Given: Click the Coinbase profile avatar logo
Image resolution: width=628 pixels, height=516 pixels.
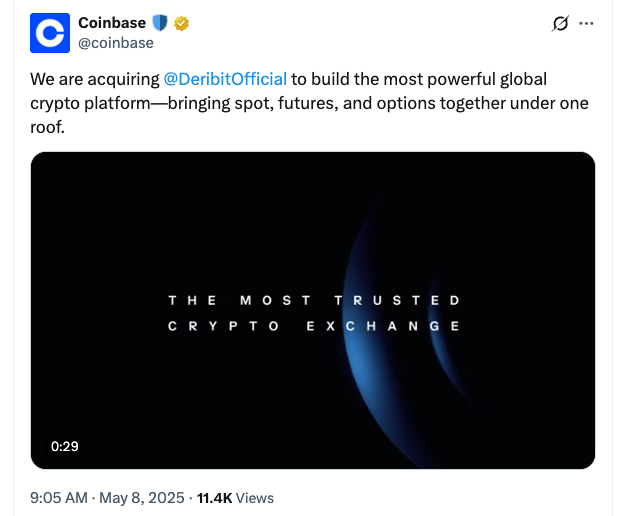Looking at the screenshot, I should click(x=50, y=32).
